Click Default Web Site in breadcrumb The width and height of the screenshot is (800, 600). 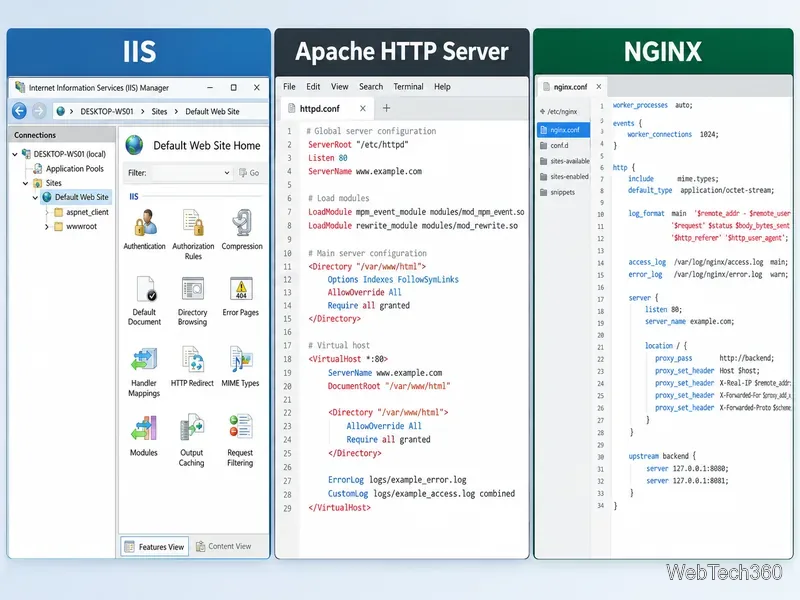click(212, 111)
